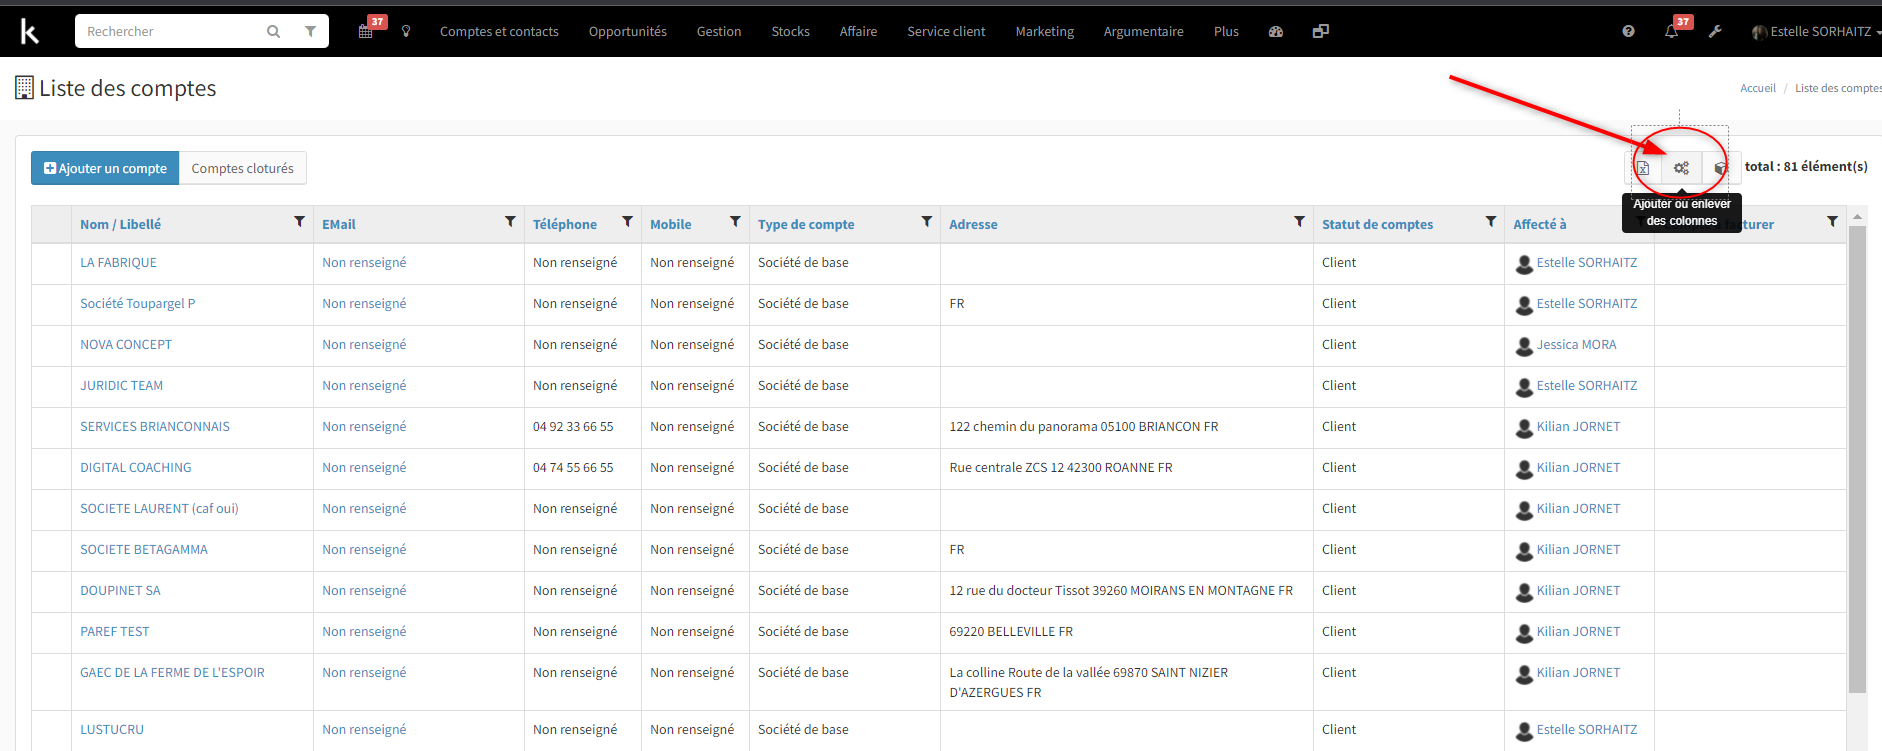Filter the Nom / Libellé column
This screenshot has height=751, width=1882.
(x=299, y=222)
